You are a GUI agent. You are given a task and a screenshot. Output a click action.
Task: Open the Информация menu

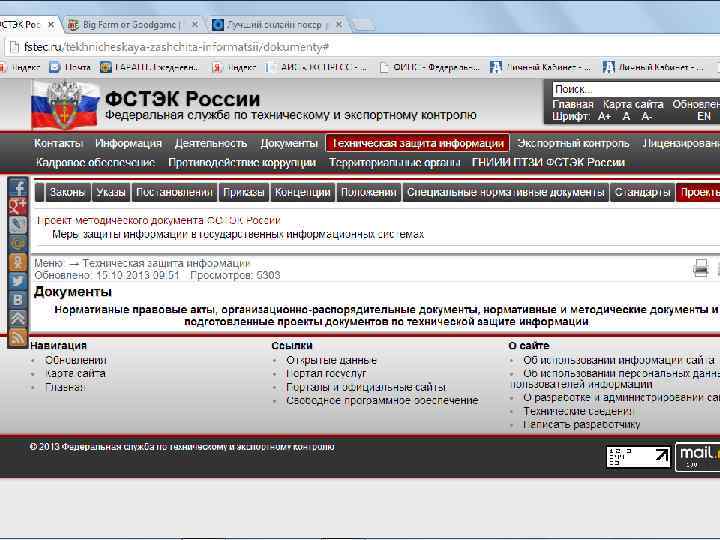click(x=128, y=143)
